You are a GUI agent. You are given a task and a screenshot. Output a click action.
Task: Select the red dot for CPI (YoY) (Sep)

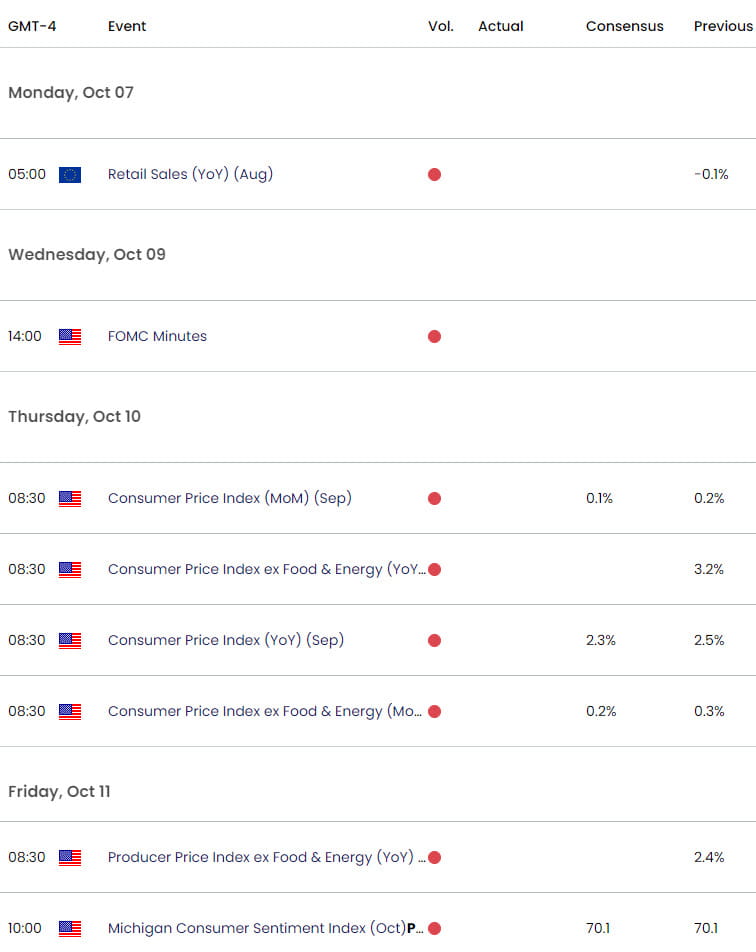point(434,640)
